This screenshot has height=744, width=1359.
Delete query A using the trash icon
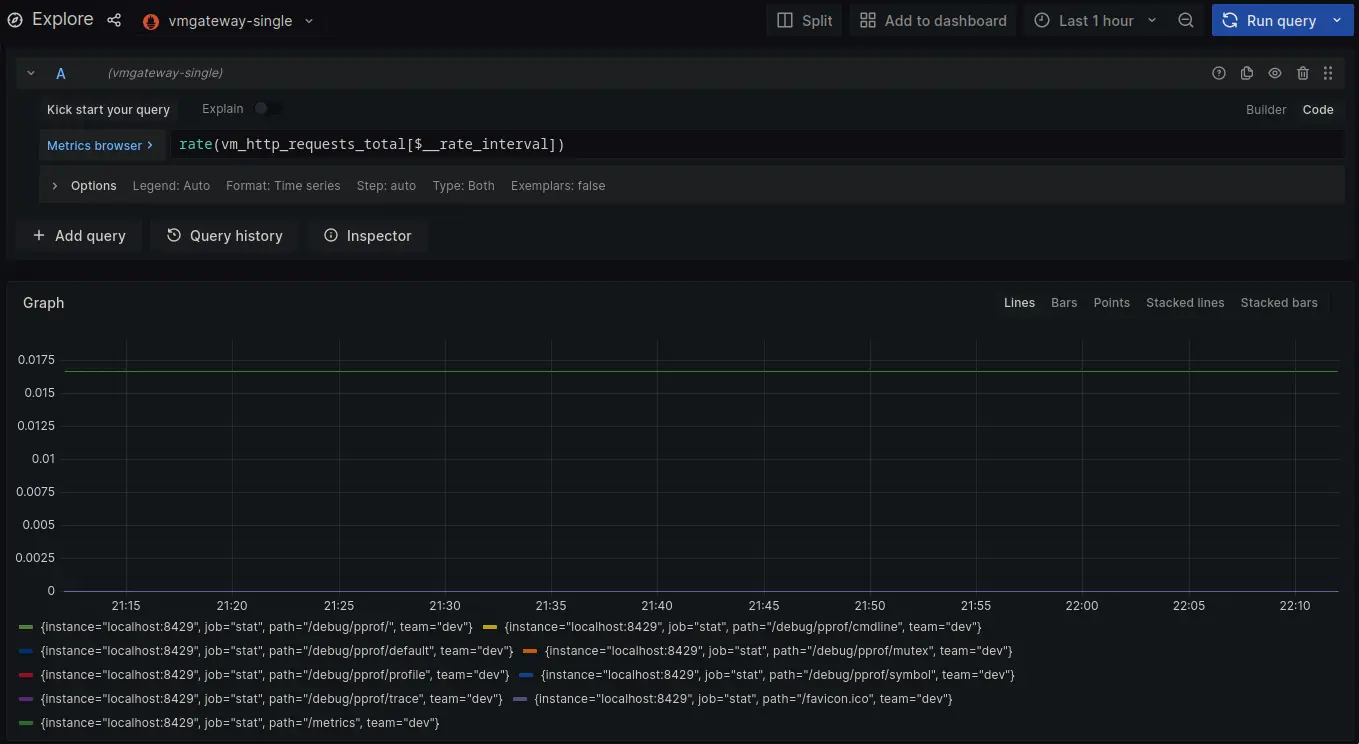pyautogui.click(x=1302, y=73)
